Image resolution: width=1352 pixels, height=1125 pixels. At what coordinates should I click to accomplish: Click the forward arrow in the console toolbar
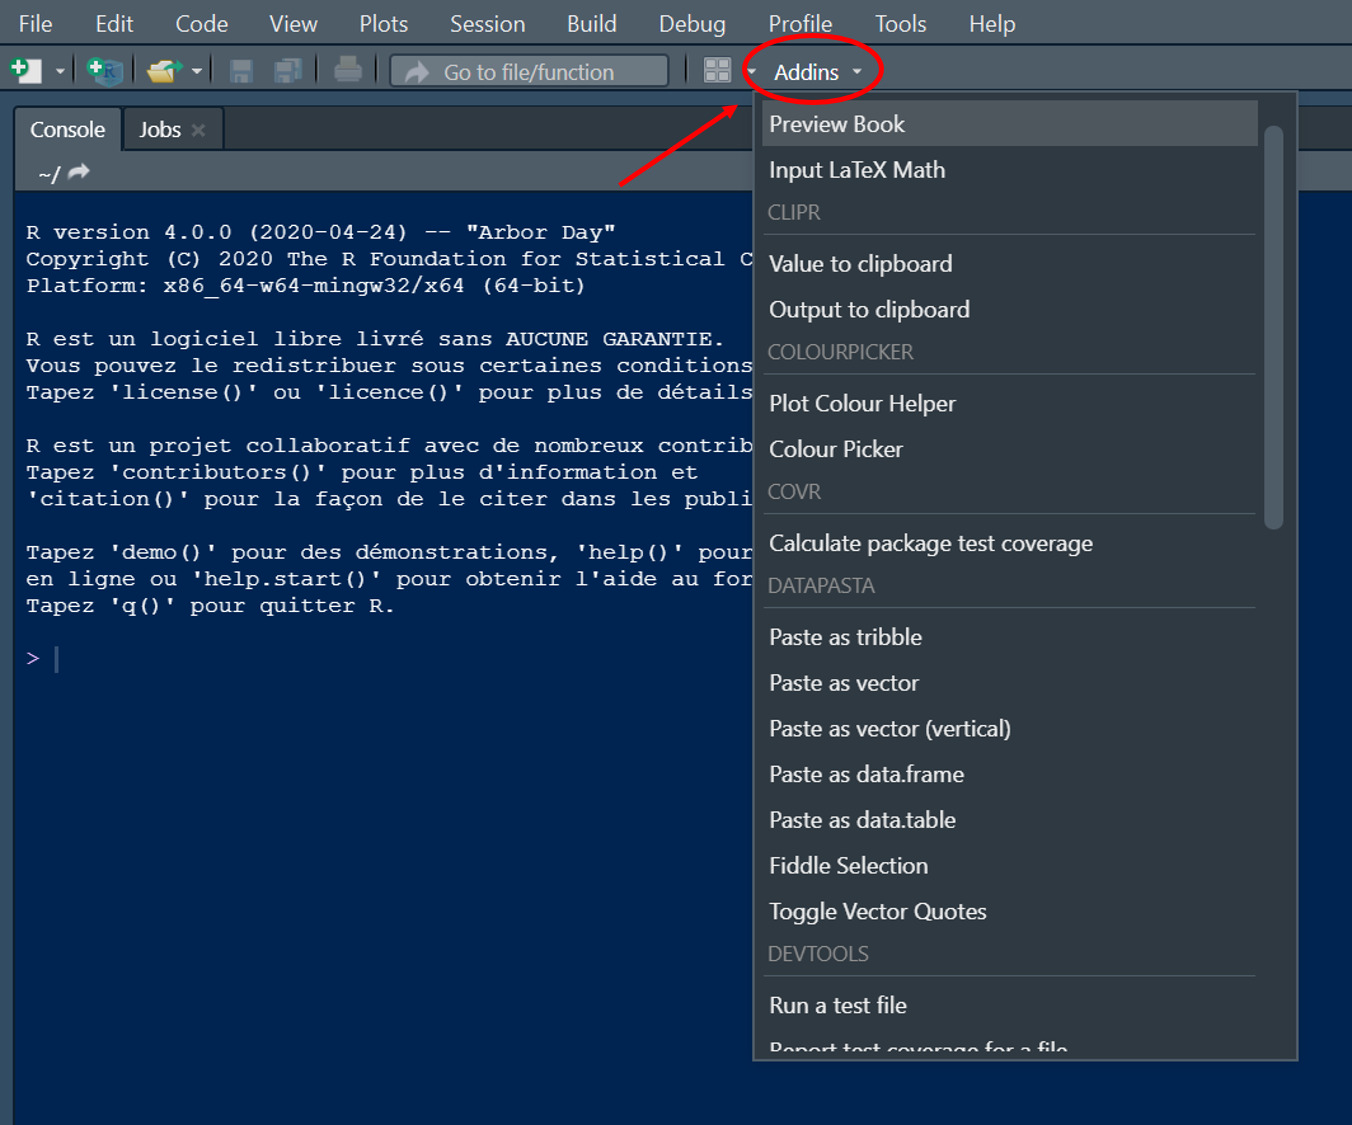coord(78,172)
